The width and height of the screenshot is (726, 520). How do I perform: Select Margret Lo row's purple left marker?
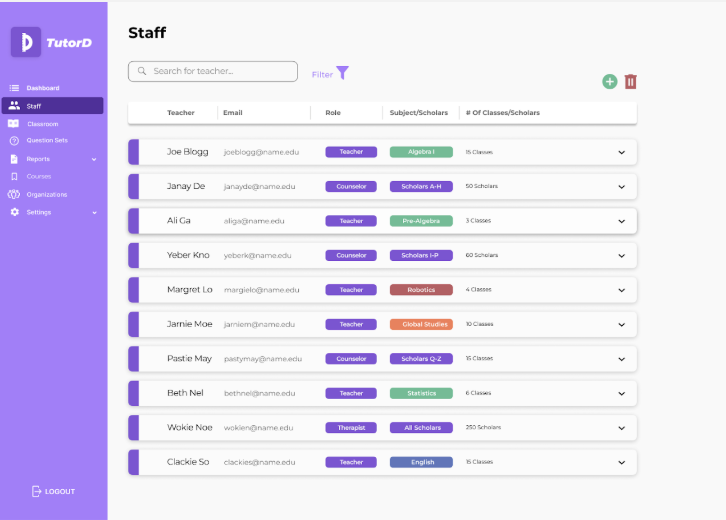[133, 290]
